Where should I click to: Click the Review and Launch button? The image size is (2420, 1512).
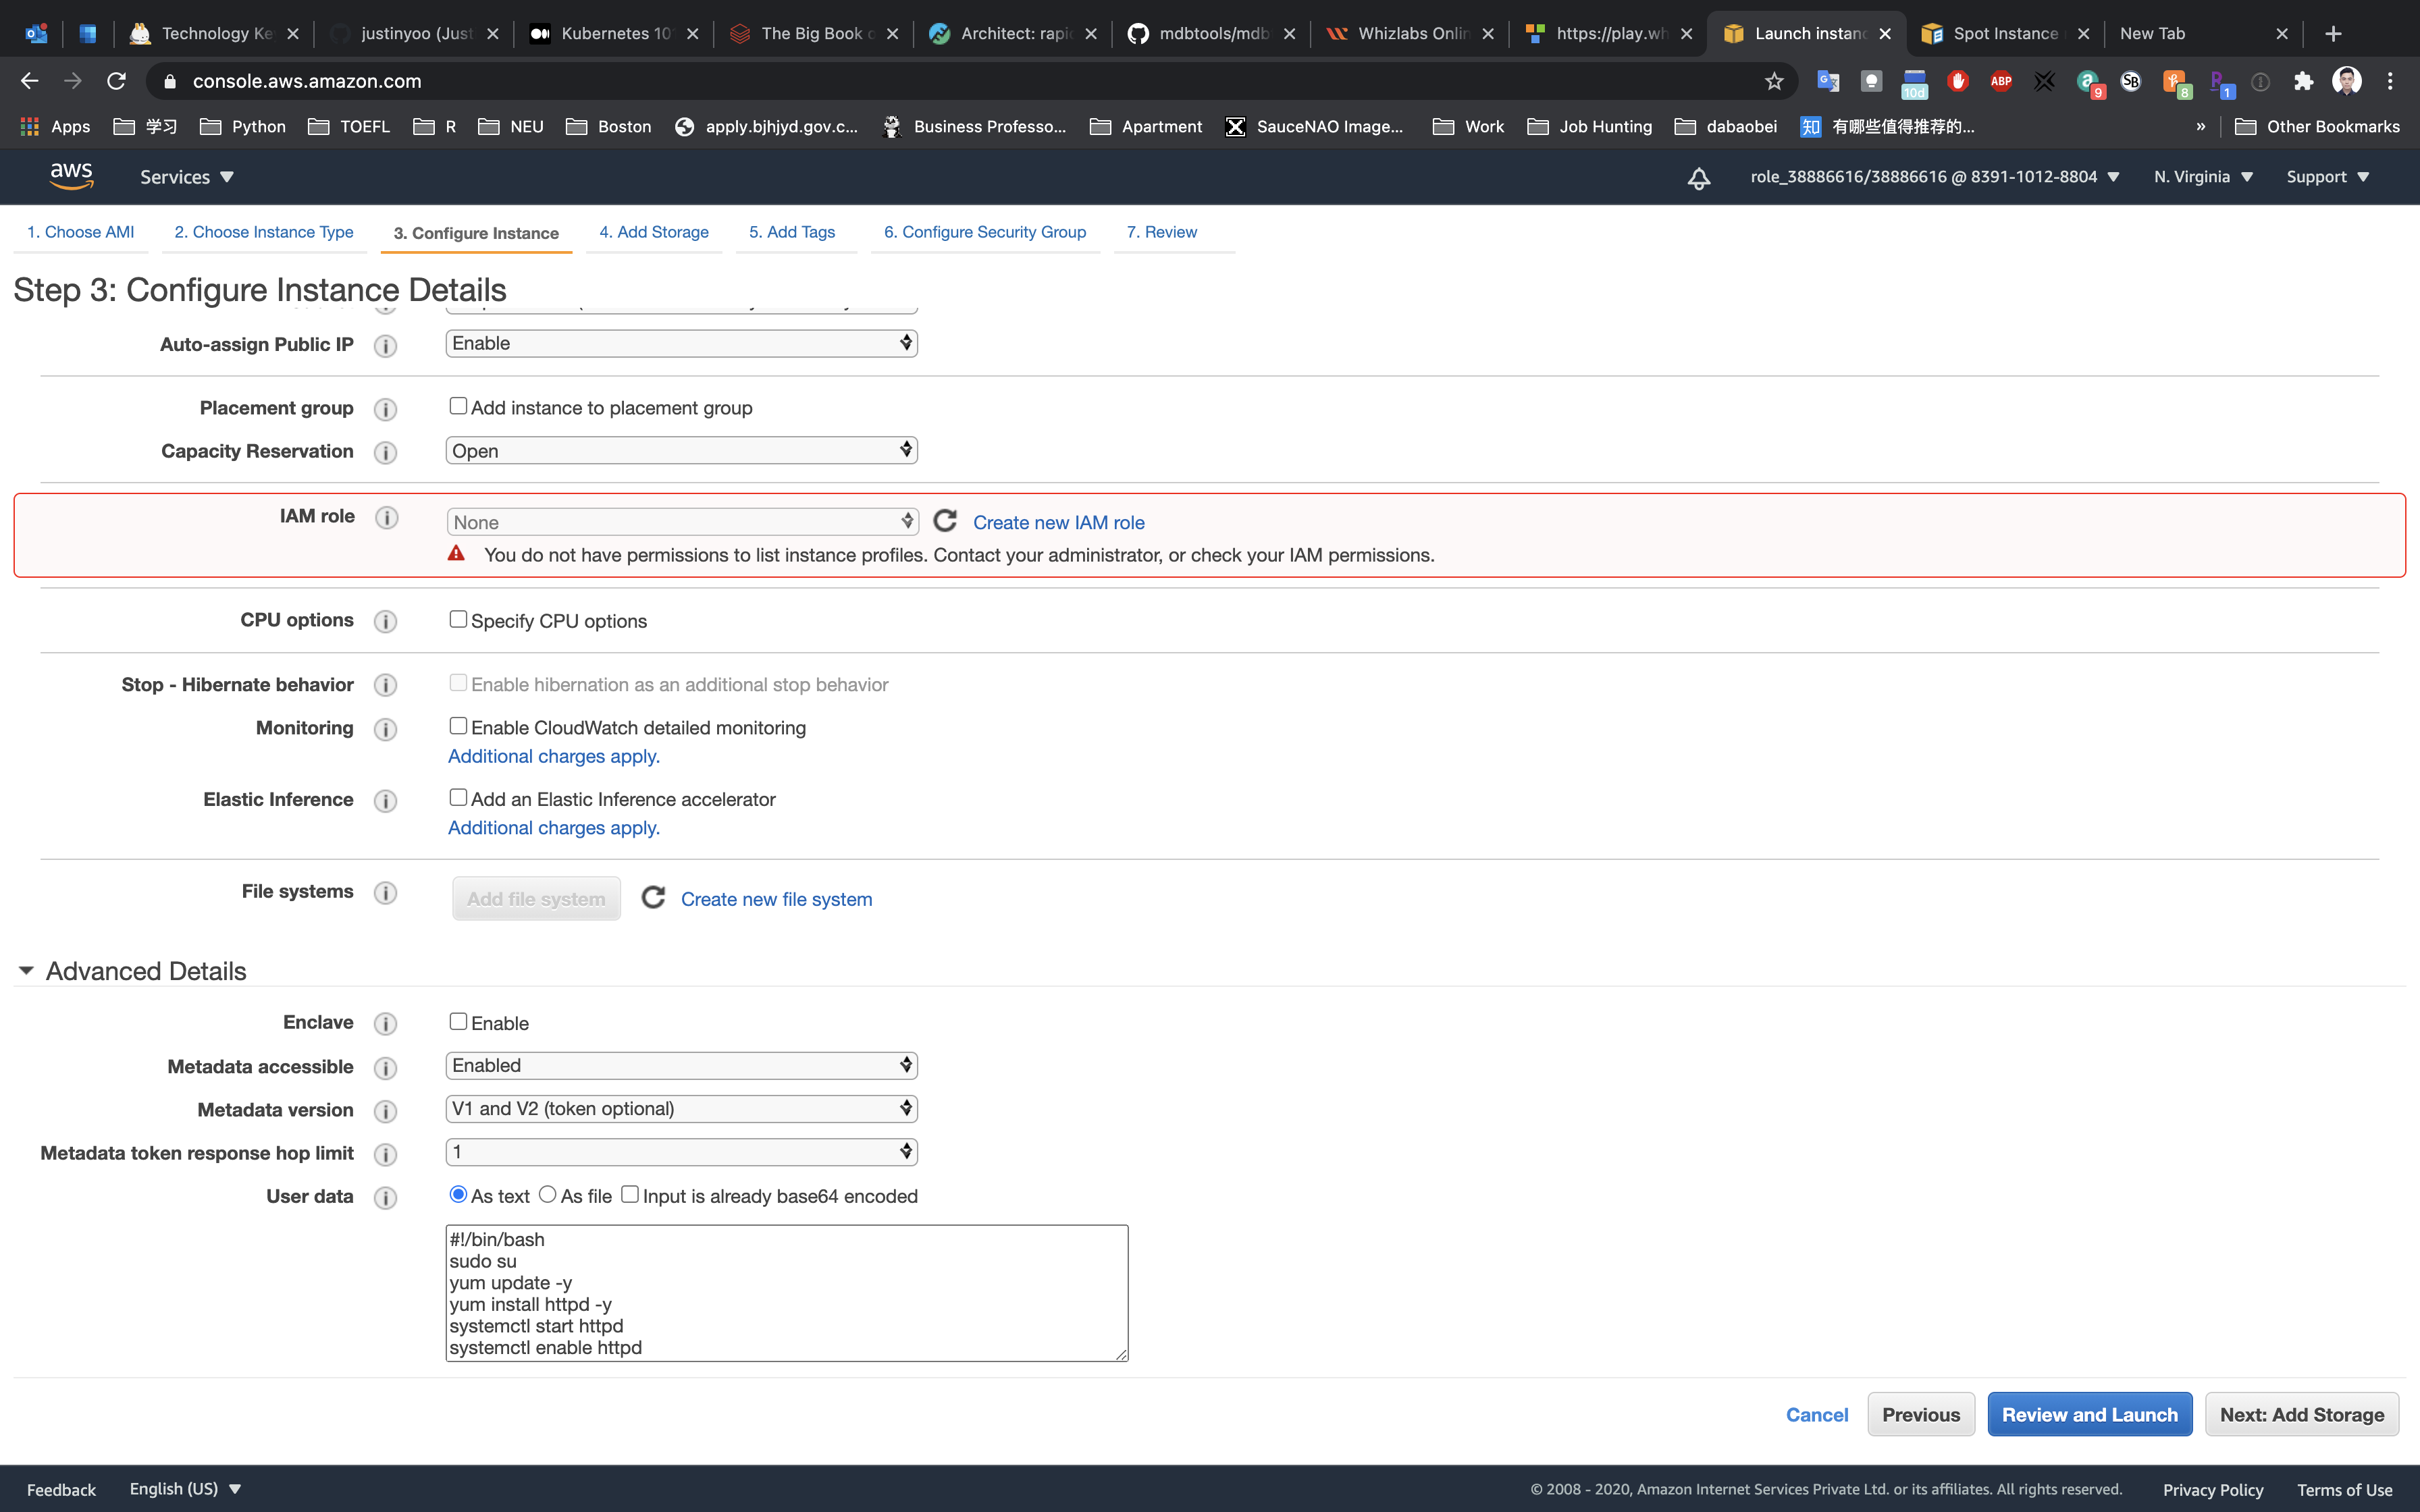[x=2089, y=1414]
